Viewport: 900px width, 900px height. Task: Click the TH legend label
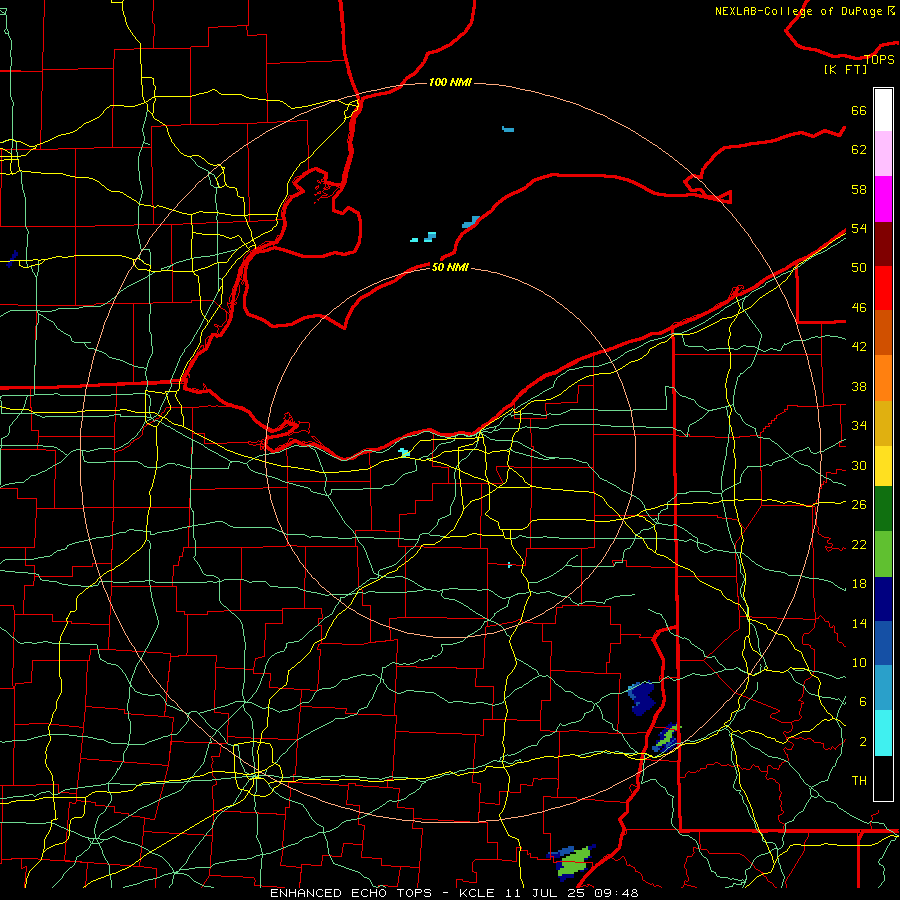(859, 781)
